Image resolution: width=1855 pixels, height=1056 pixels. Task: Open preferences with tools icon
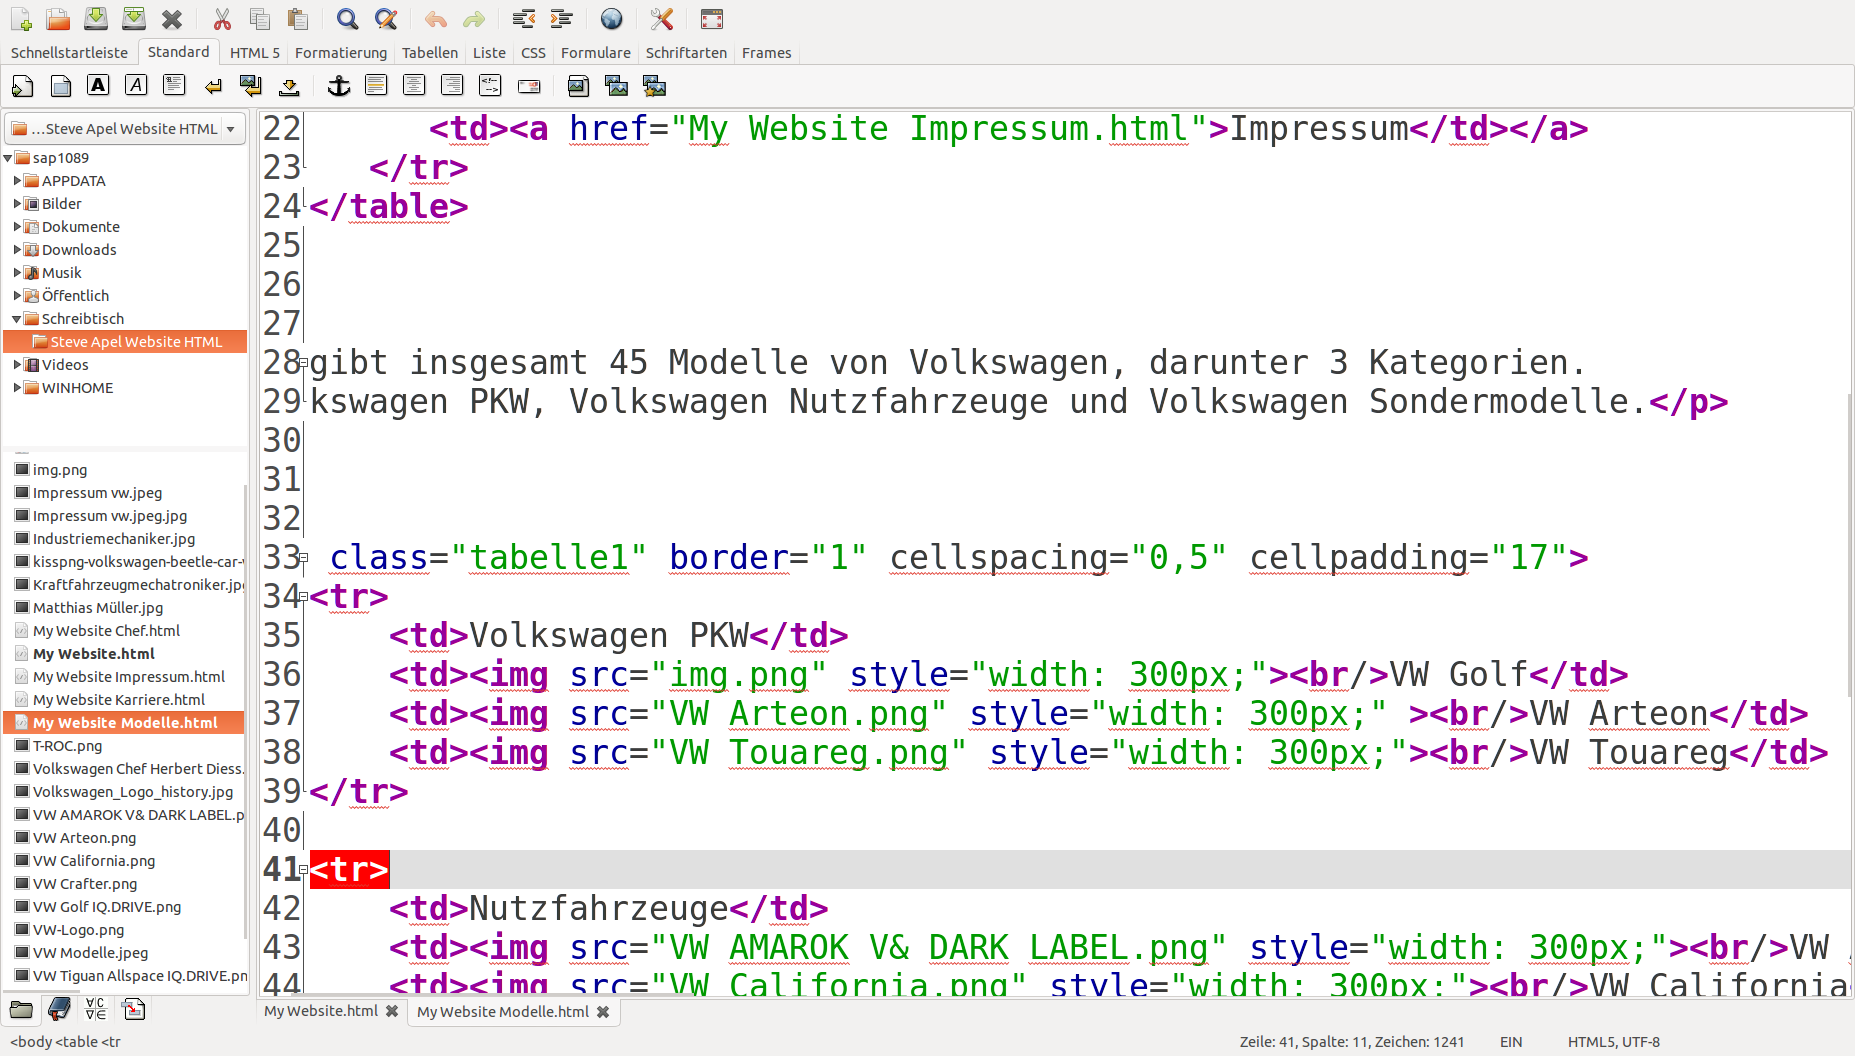pos(661,19)
